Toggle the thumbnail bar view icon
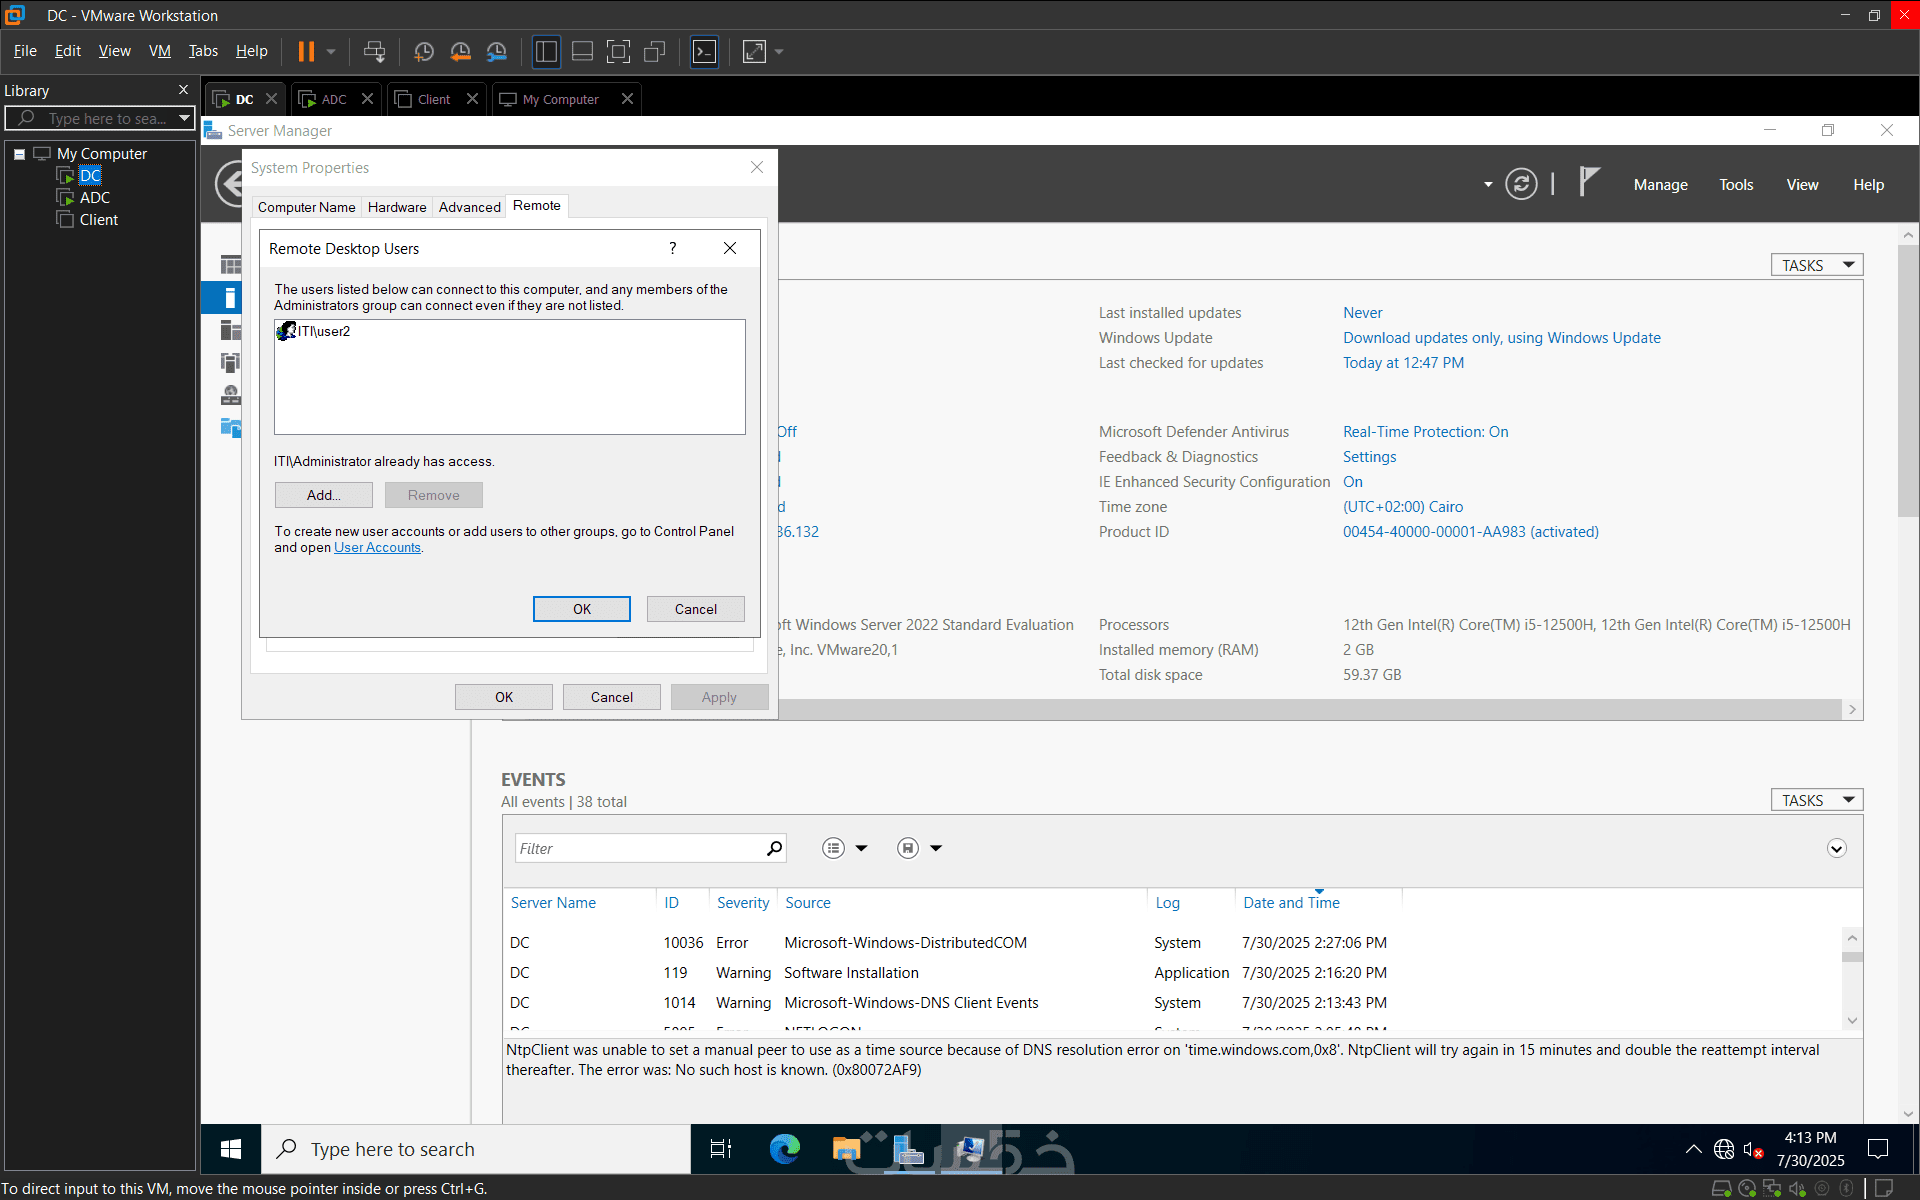 (582, 51)
